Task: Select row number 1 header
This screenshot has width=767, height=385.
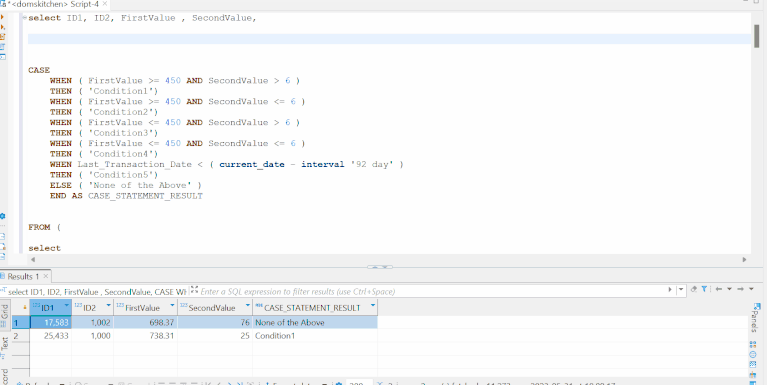Action: pos(20,322)
